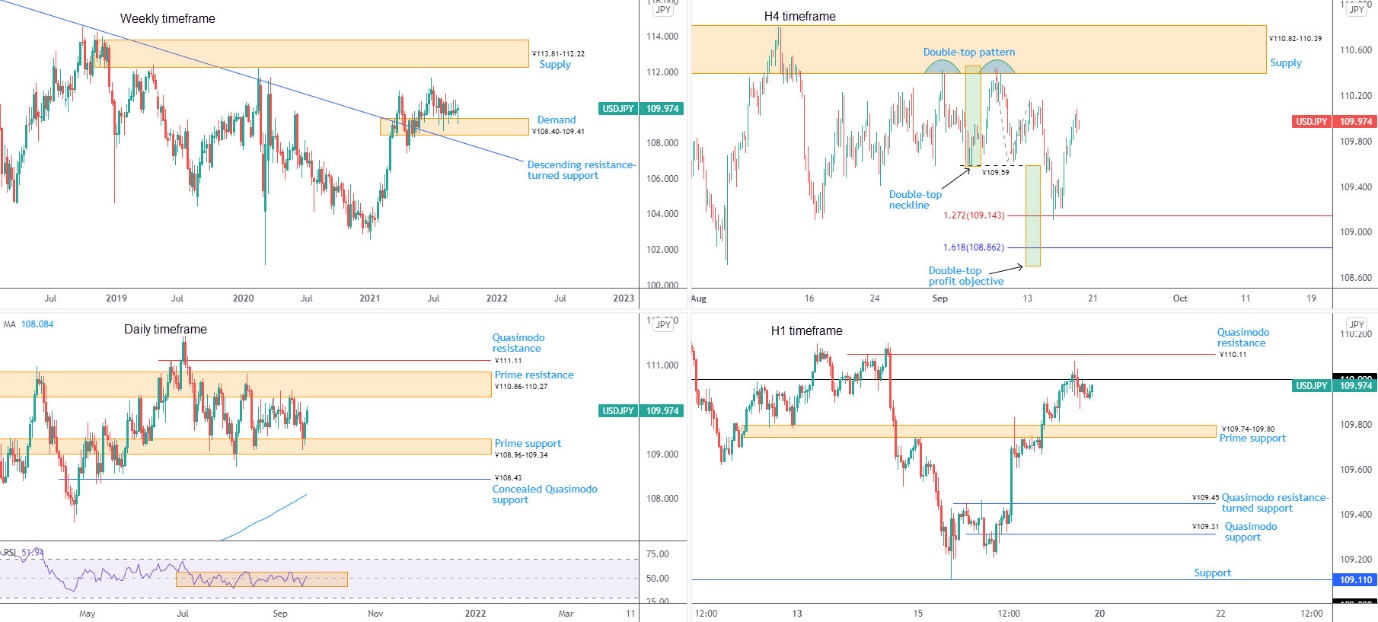Select the USDJPY 109.974 price label on Weekly chart
This screenshot has width=1378, height=622.
640,108
